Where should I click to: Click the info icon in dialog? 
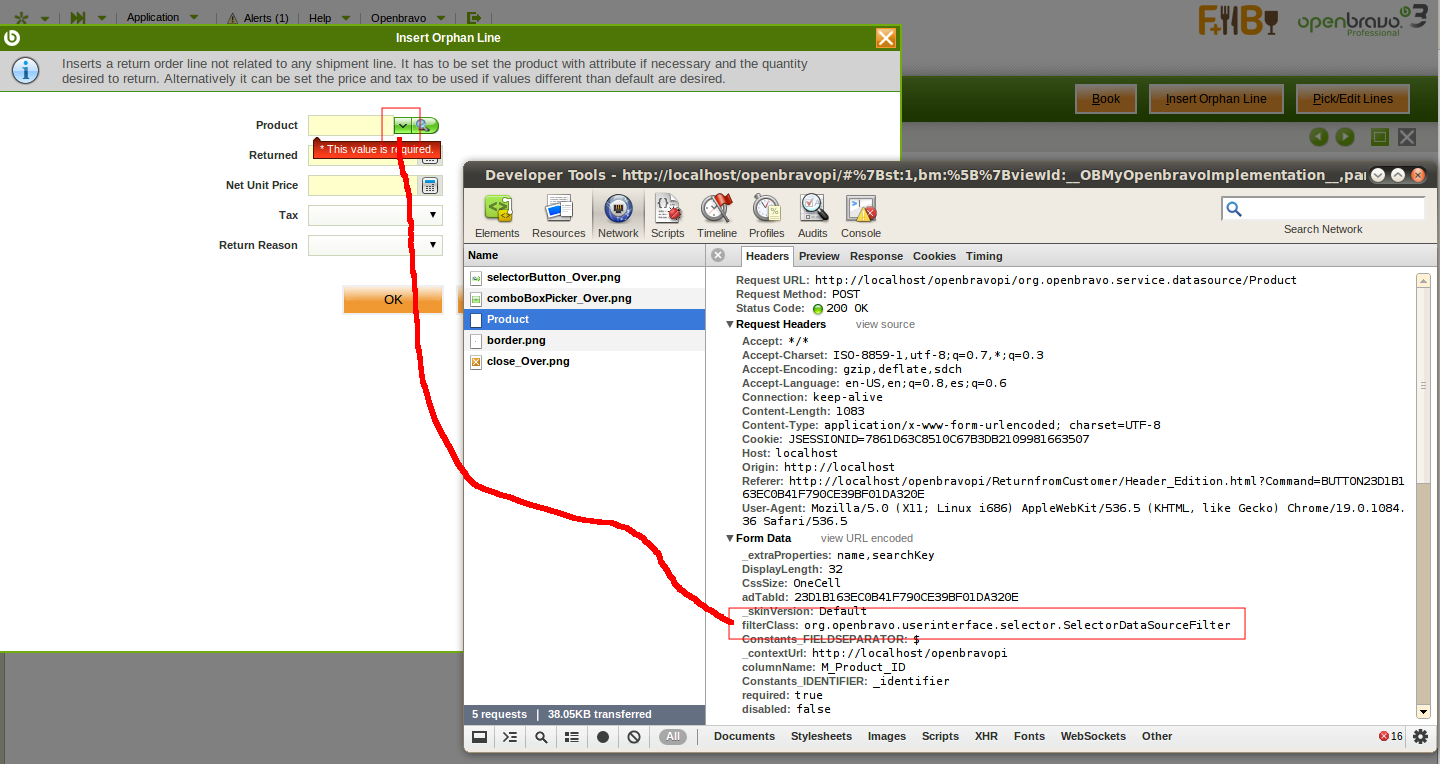(x=24, y=70)
